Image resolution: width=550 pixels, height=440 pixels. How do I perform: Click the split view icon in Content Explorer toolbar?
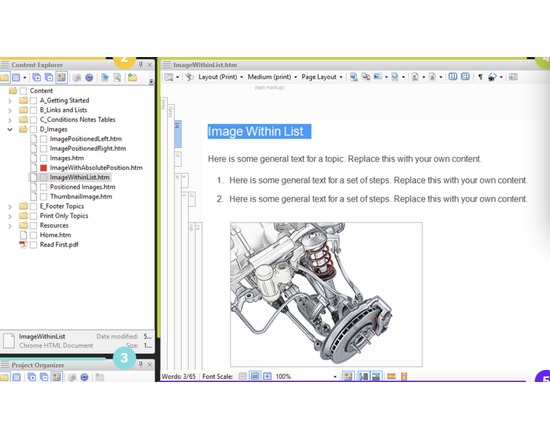(x=16, y=78)
